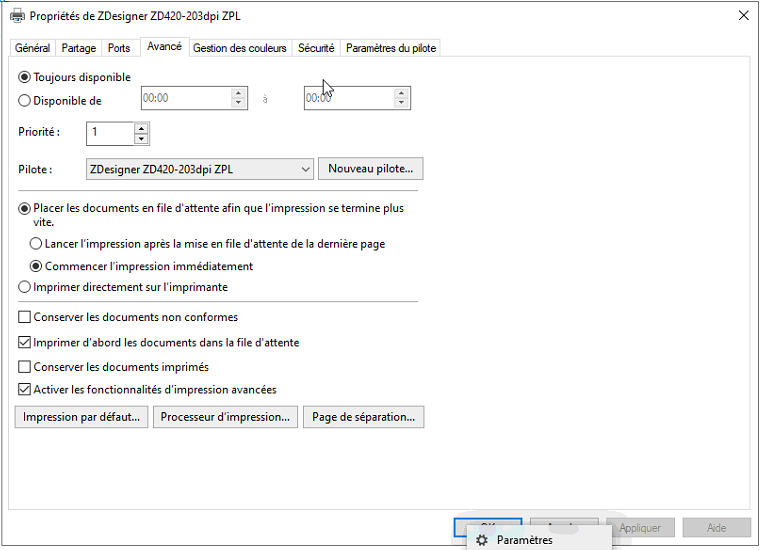Disable "Activer les fonctionnalités d'impression avancées"
Viewport: 760px width, 550px height.
25,390
